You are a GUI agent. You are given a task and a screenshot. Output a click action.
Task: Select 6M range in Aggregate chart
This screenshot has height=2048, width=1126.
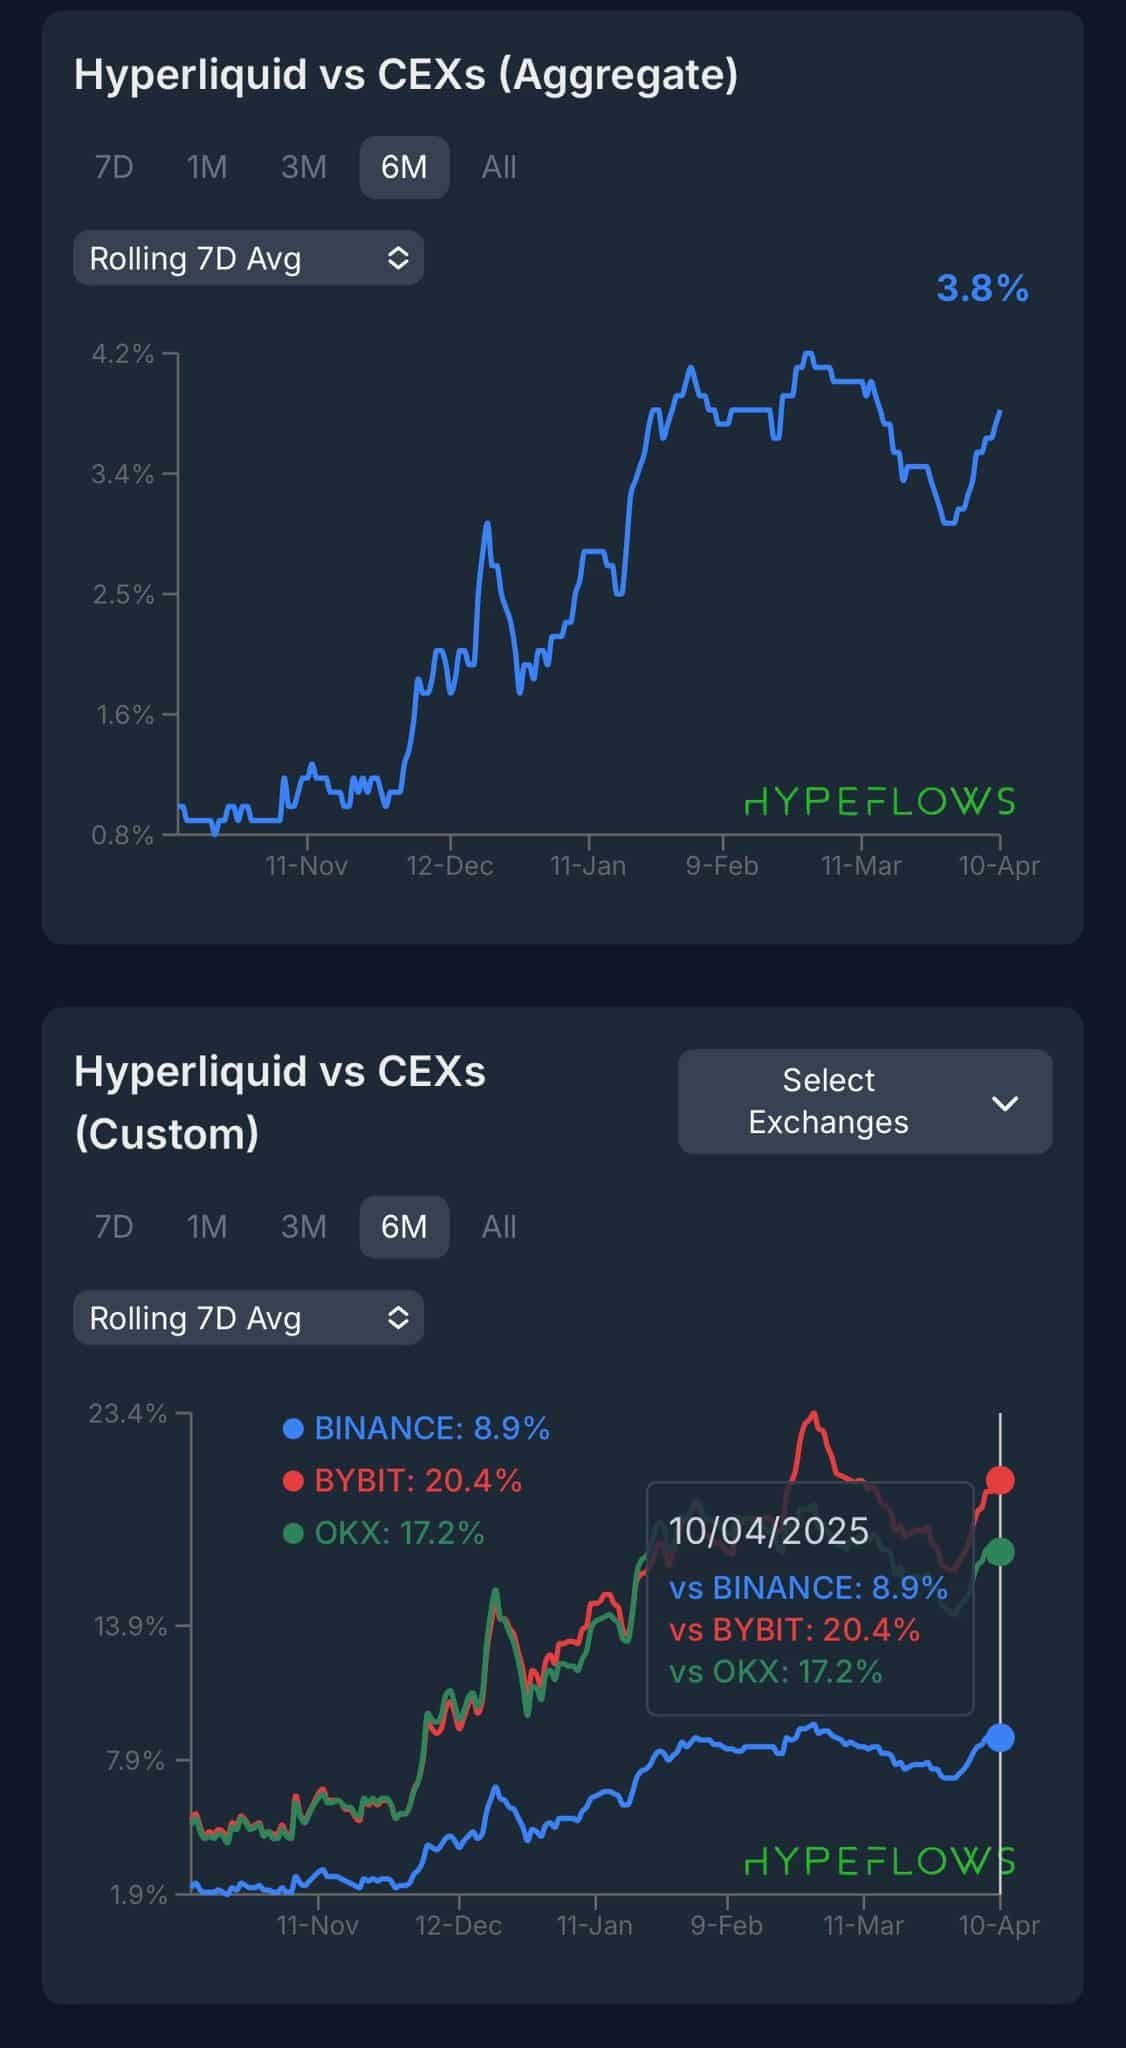pos(404,167)
